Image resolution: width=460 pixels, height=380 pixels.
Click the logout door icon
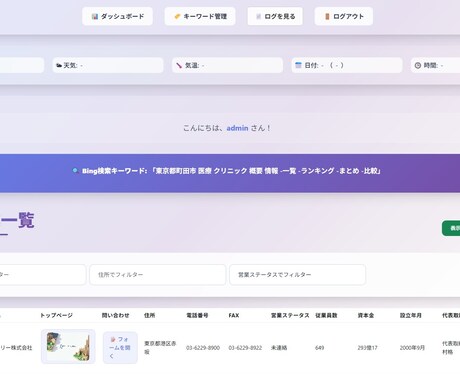tap(327, 16)
